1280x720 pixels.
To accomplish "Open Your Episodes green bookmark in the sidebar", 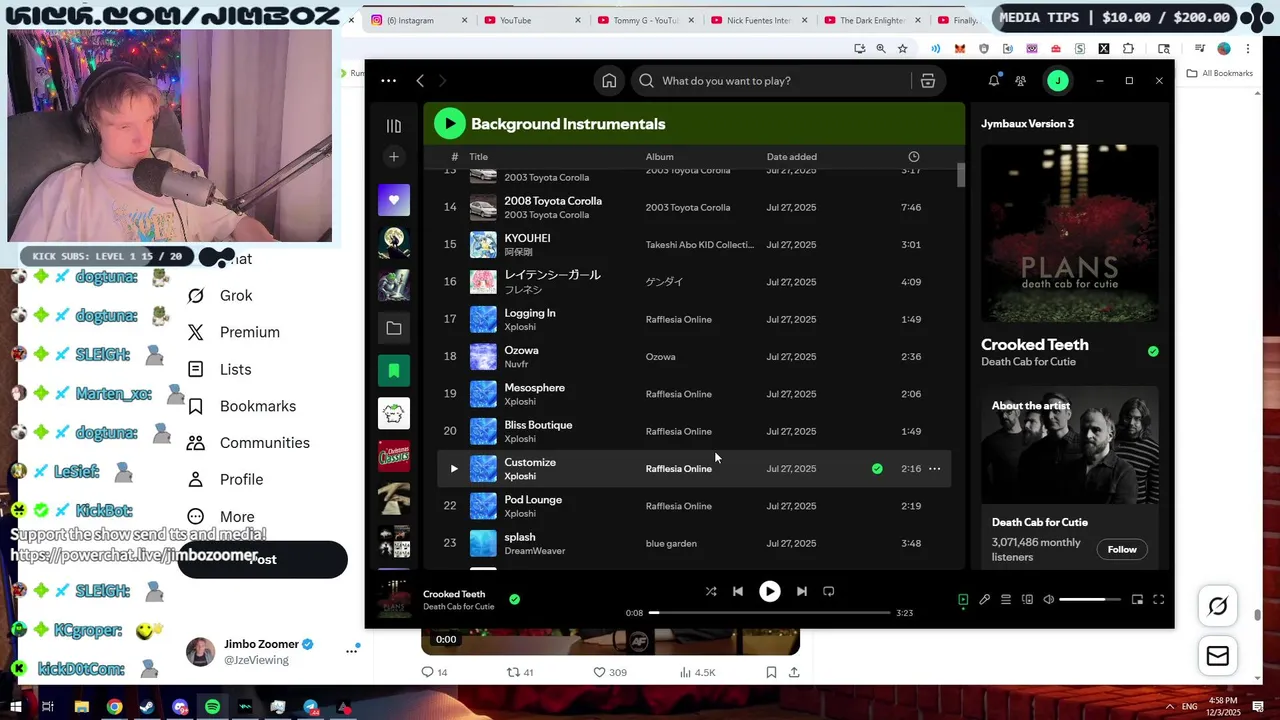I will click(394, 371).
